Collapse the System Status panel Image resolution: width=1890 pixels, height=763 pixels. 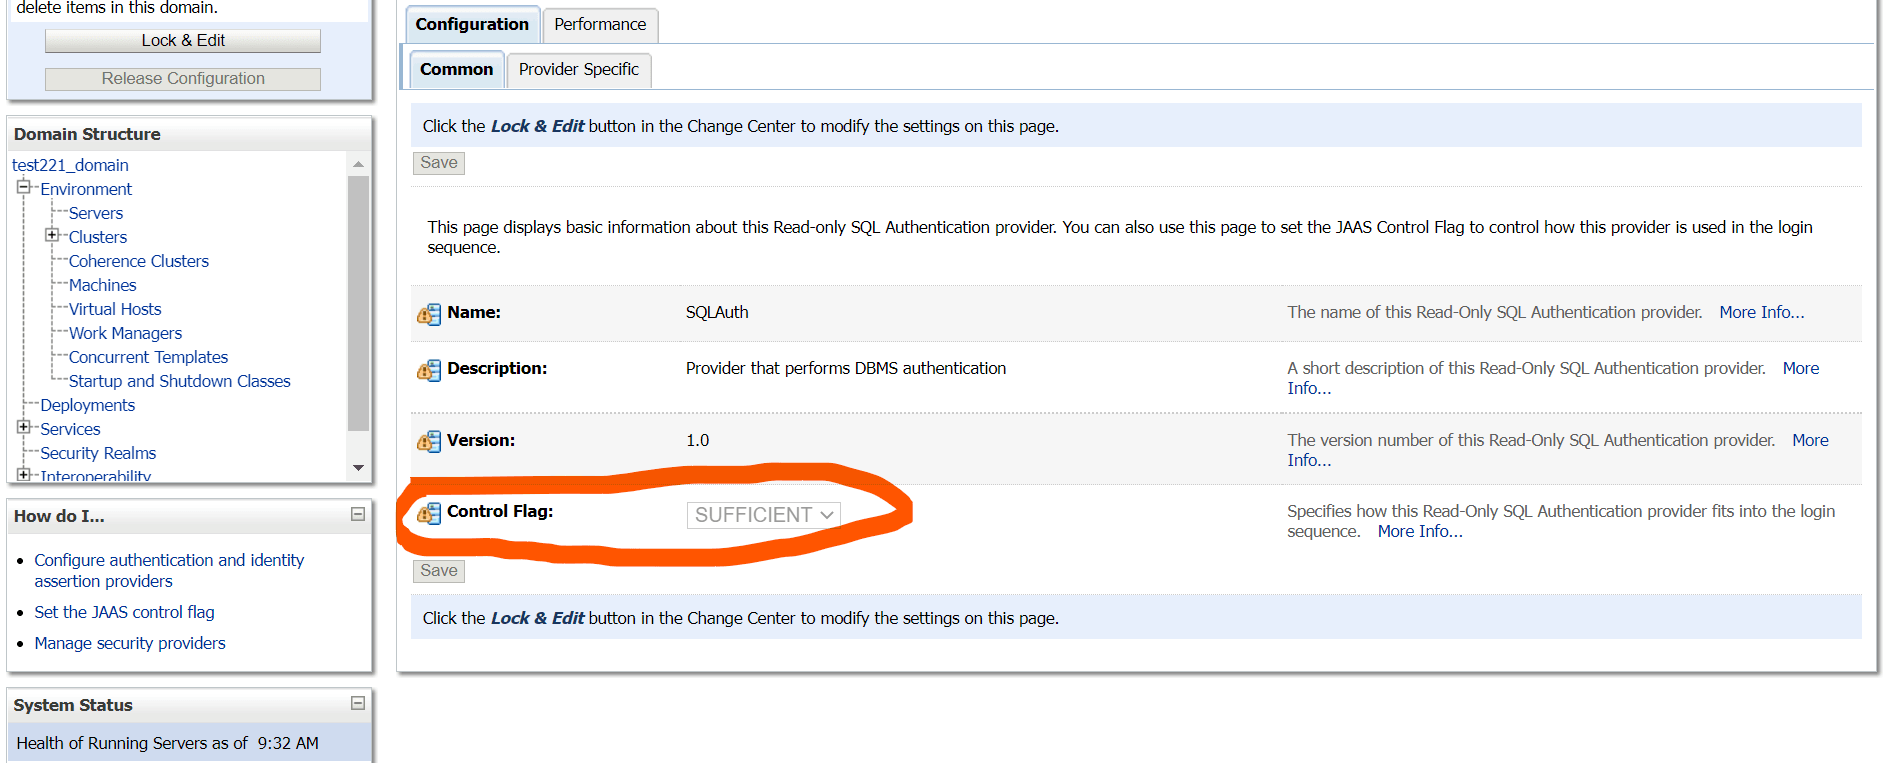point(358,703)
